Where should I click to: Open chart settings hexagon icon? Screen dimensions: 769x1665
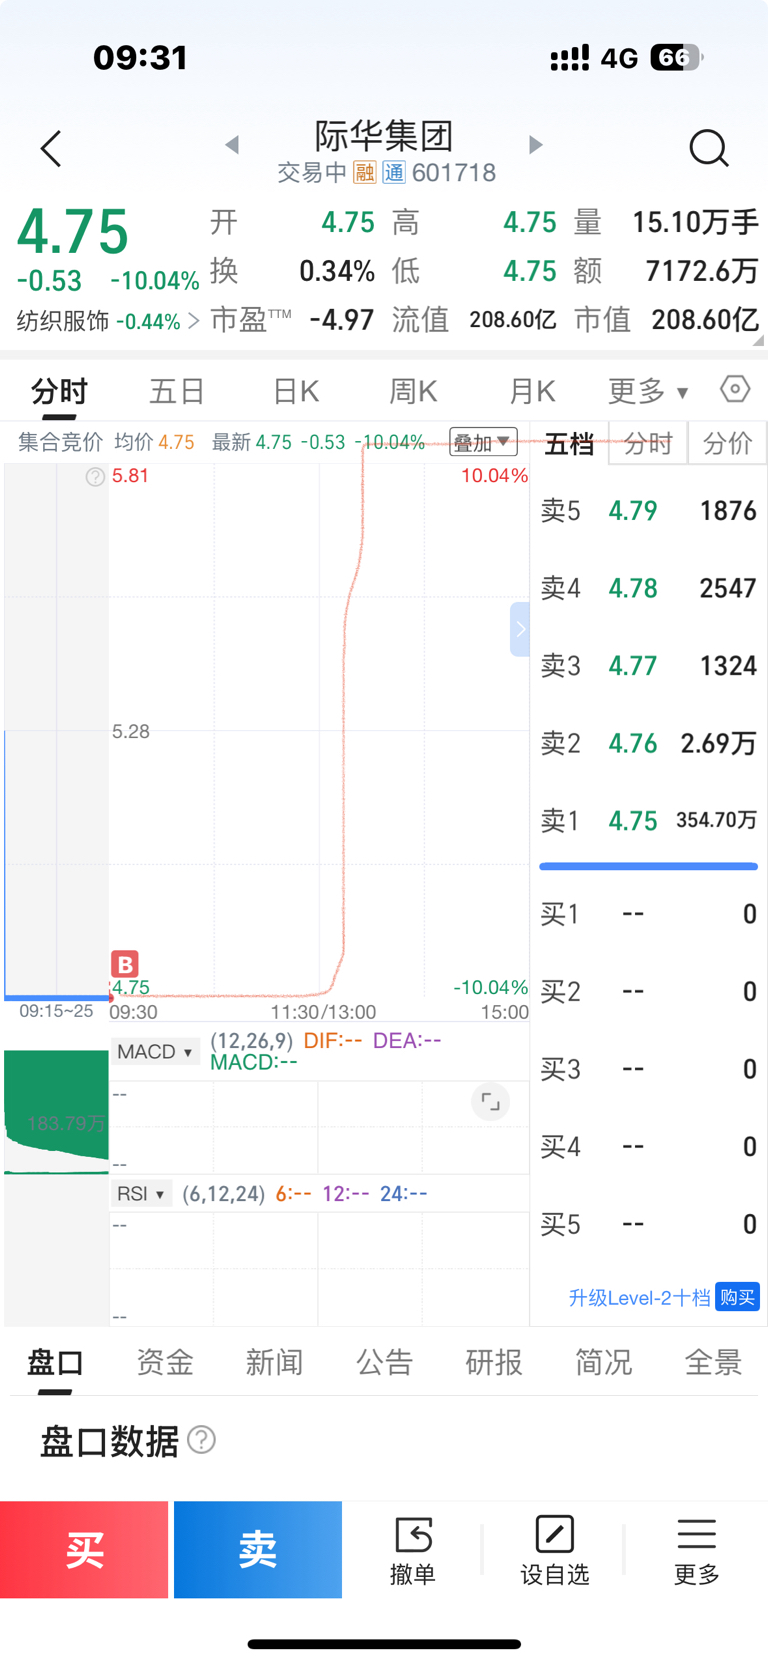pyautogui.click(x=735, y=389)
